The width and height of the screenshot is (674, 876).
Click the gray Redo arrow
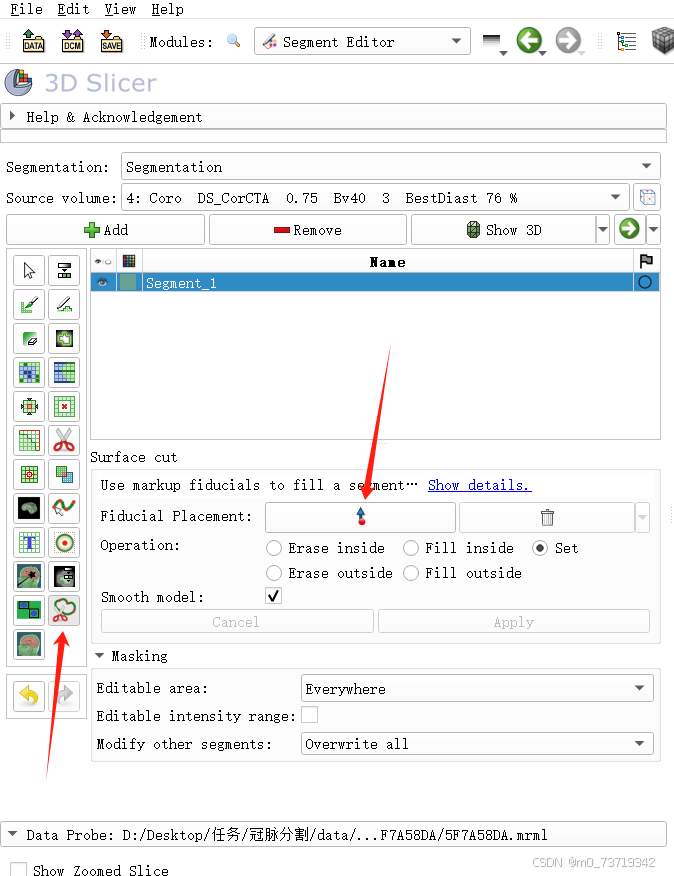pos(64,696)
